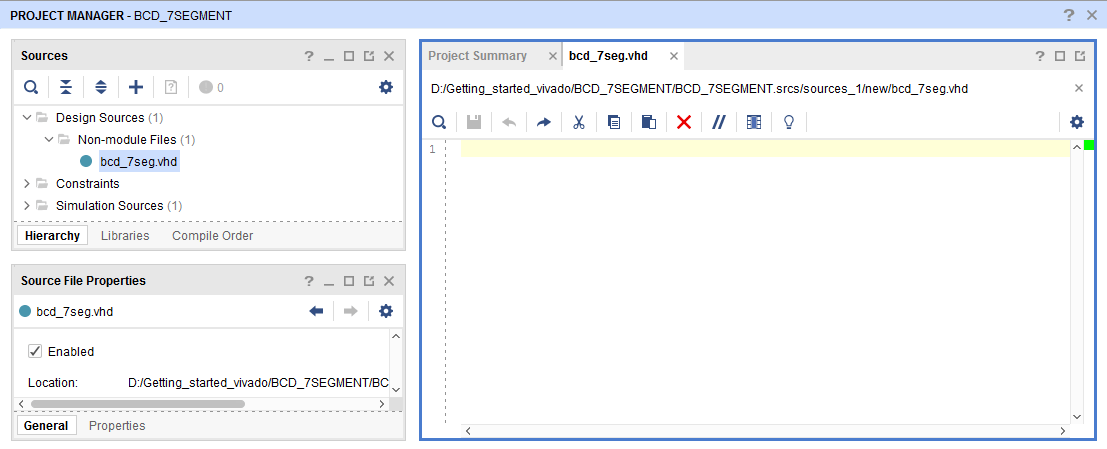Click line 1 in the code editor
1107x449 pixels.
pos(760,149)
